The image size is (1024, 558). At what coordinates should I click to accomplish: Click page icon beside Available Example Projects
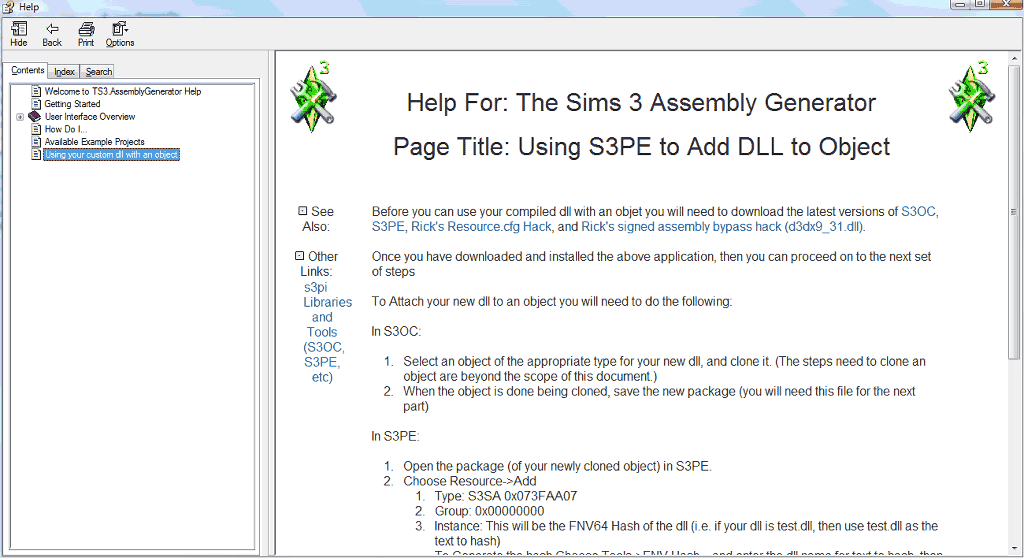click(x=37, y=142)
